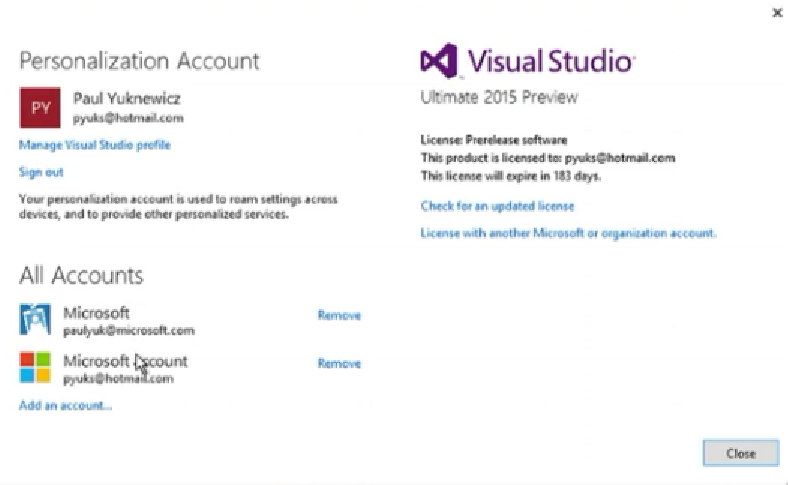Click the Microsoft Account label text

tap(125, 361)
